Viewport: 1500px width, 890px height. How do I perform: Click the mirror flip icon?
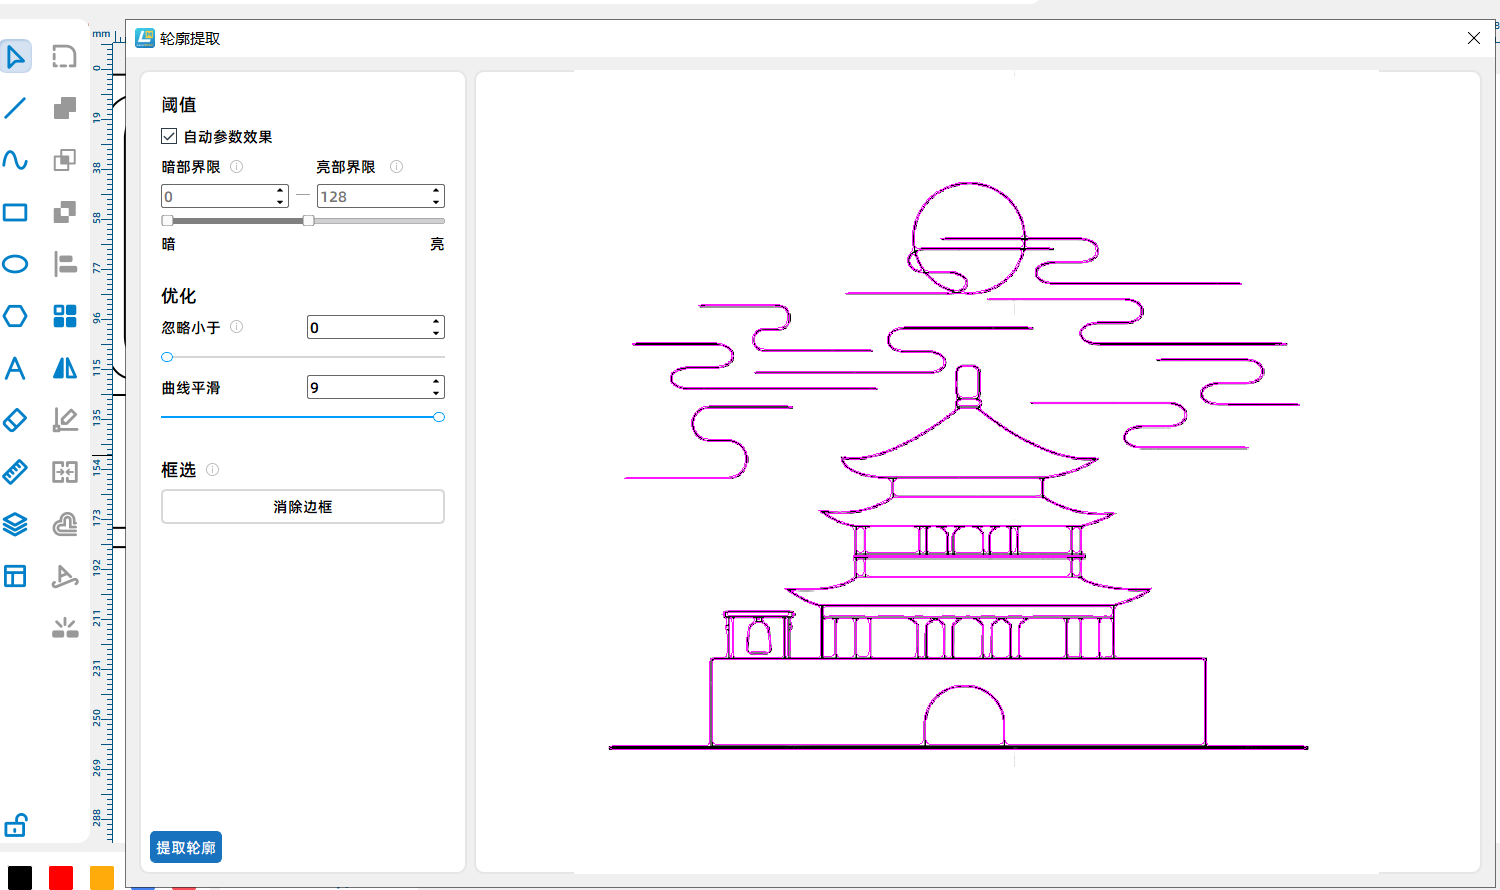[65, 368]
